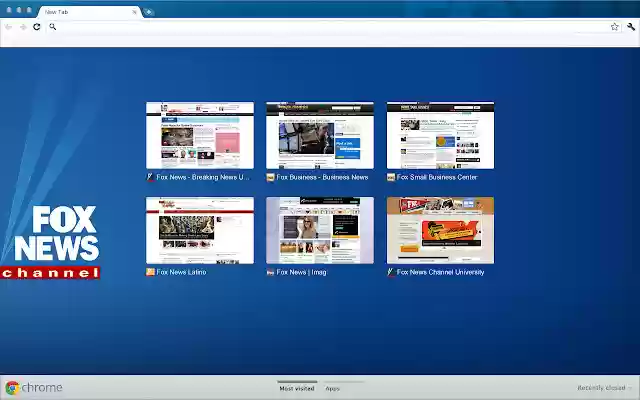
Task: Open the wrench settings menu
Action: [x=631, y=27]
